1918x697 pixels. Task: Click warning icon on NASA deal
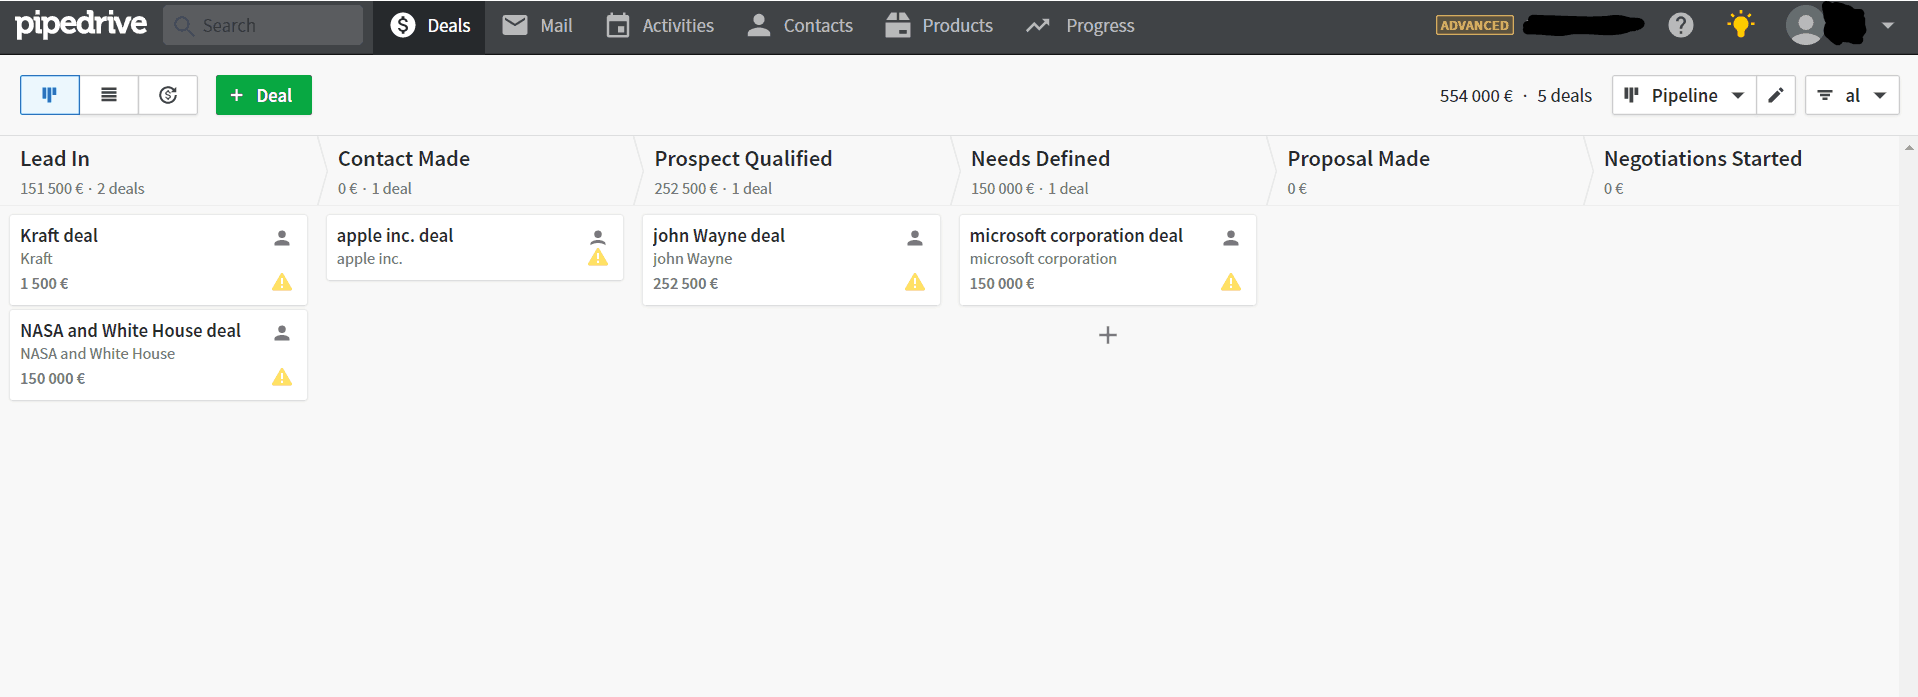pyautogui.click(x=282, y=378)
